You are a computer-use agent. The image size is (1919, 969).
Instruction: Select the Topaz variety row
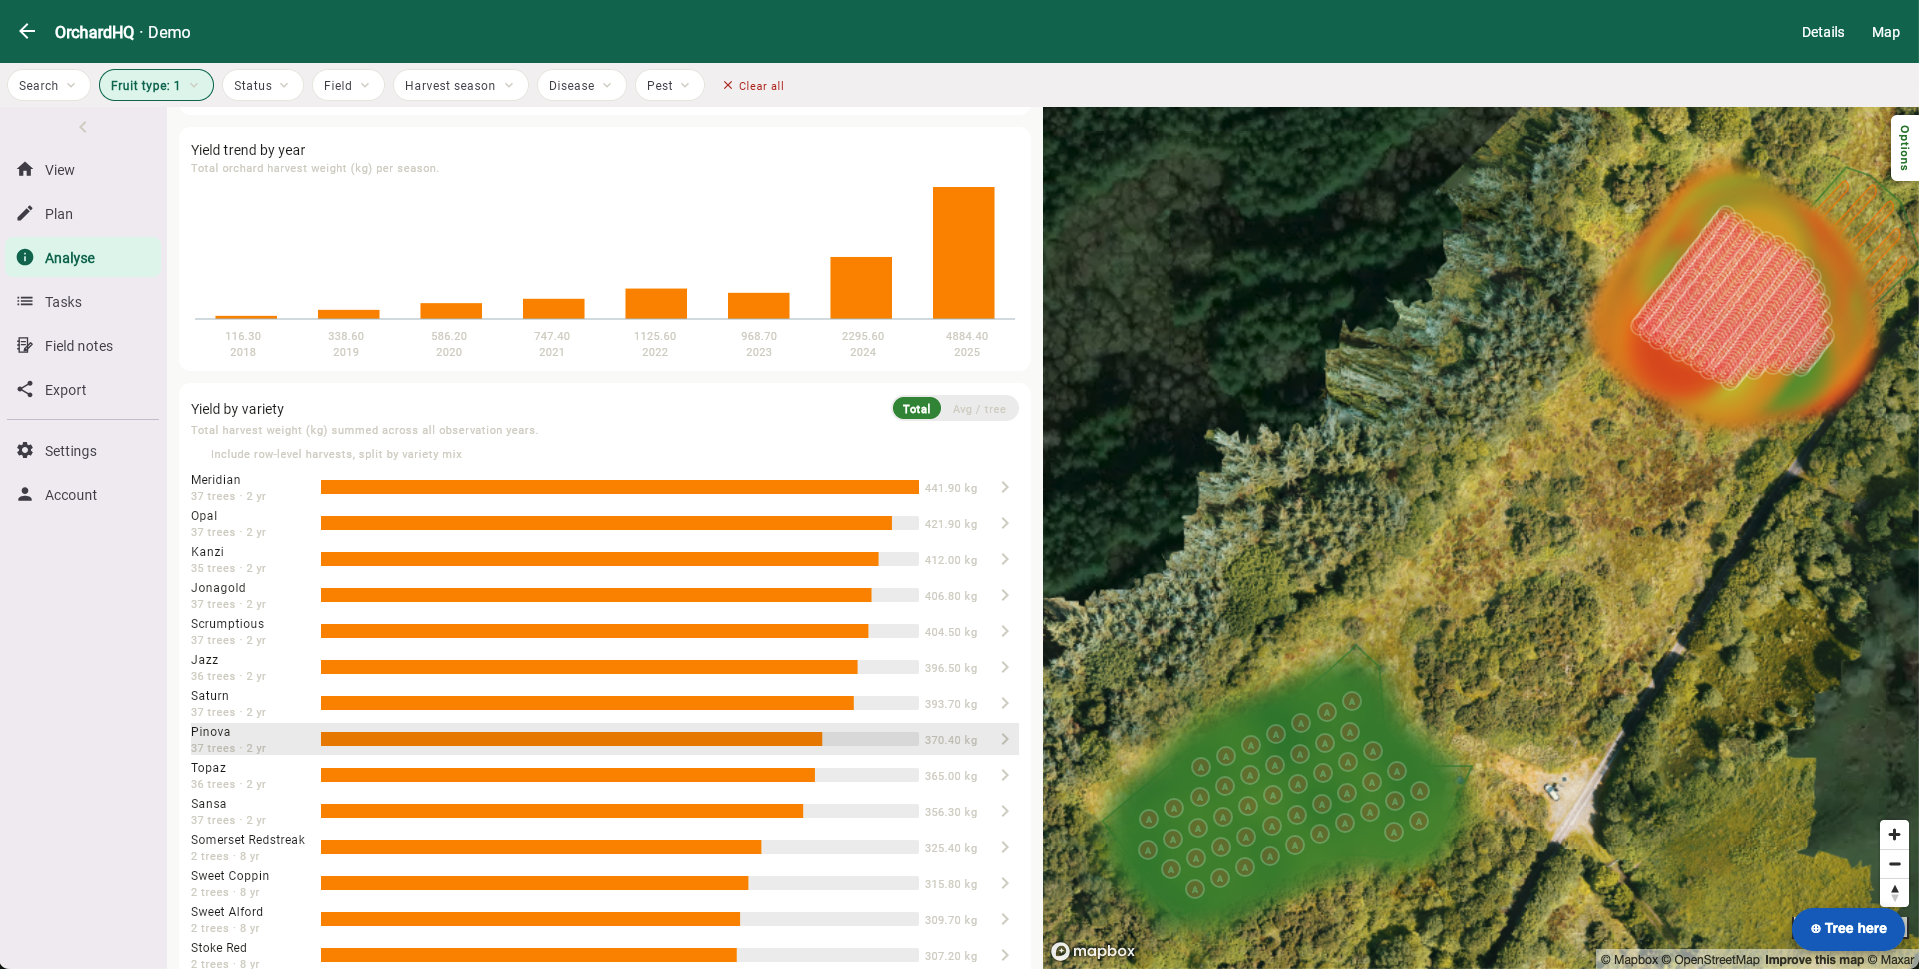pos(604,776)
